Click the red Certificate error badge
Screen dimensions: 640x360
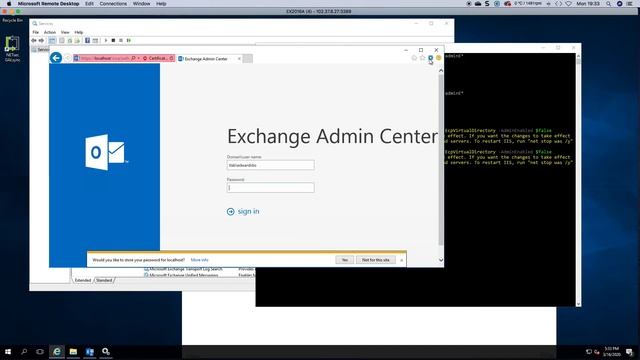(x=155, y=58)
